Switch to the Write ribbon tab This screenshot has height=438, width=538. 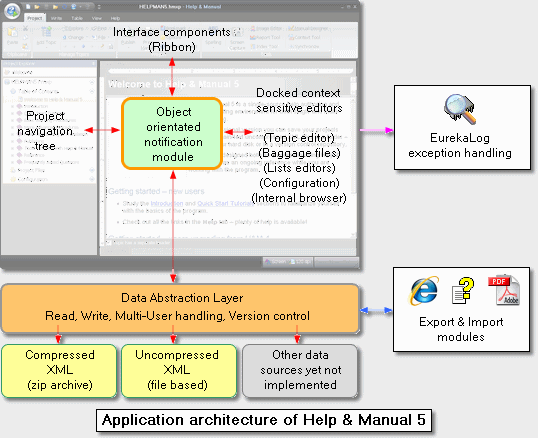click(56, 18)
